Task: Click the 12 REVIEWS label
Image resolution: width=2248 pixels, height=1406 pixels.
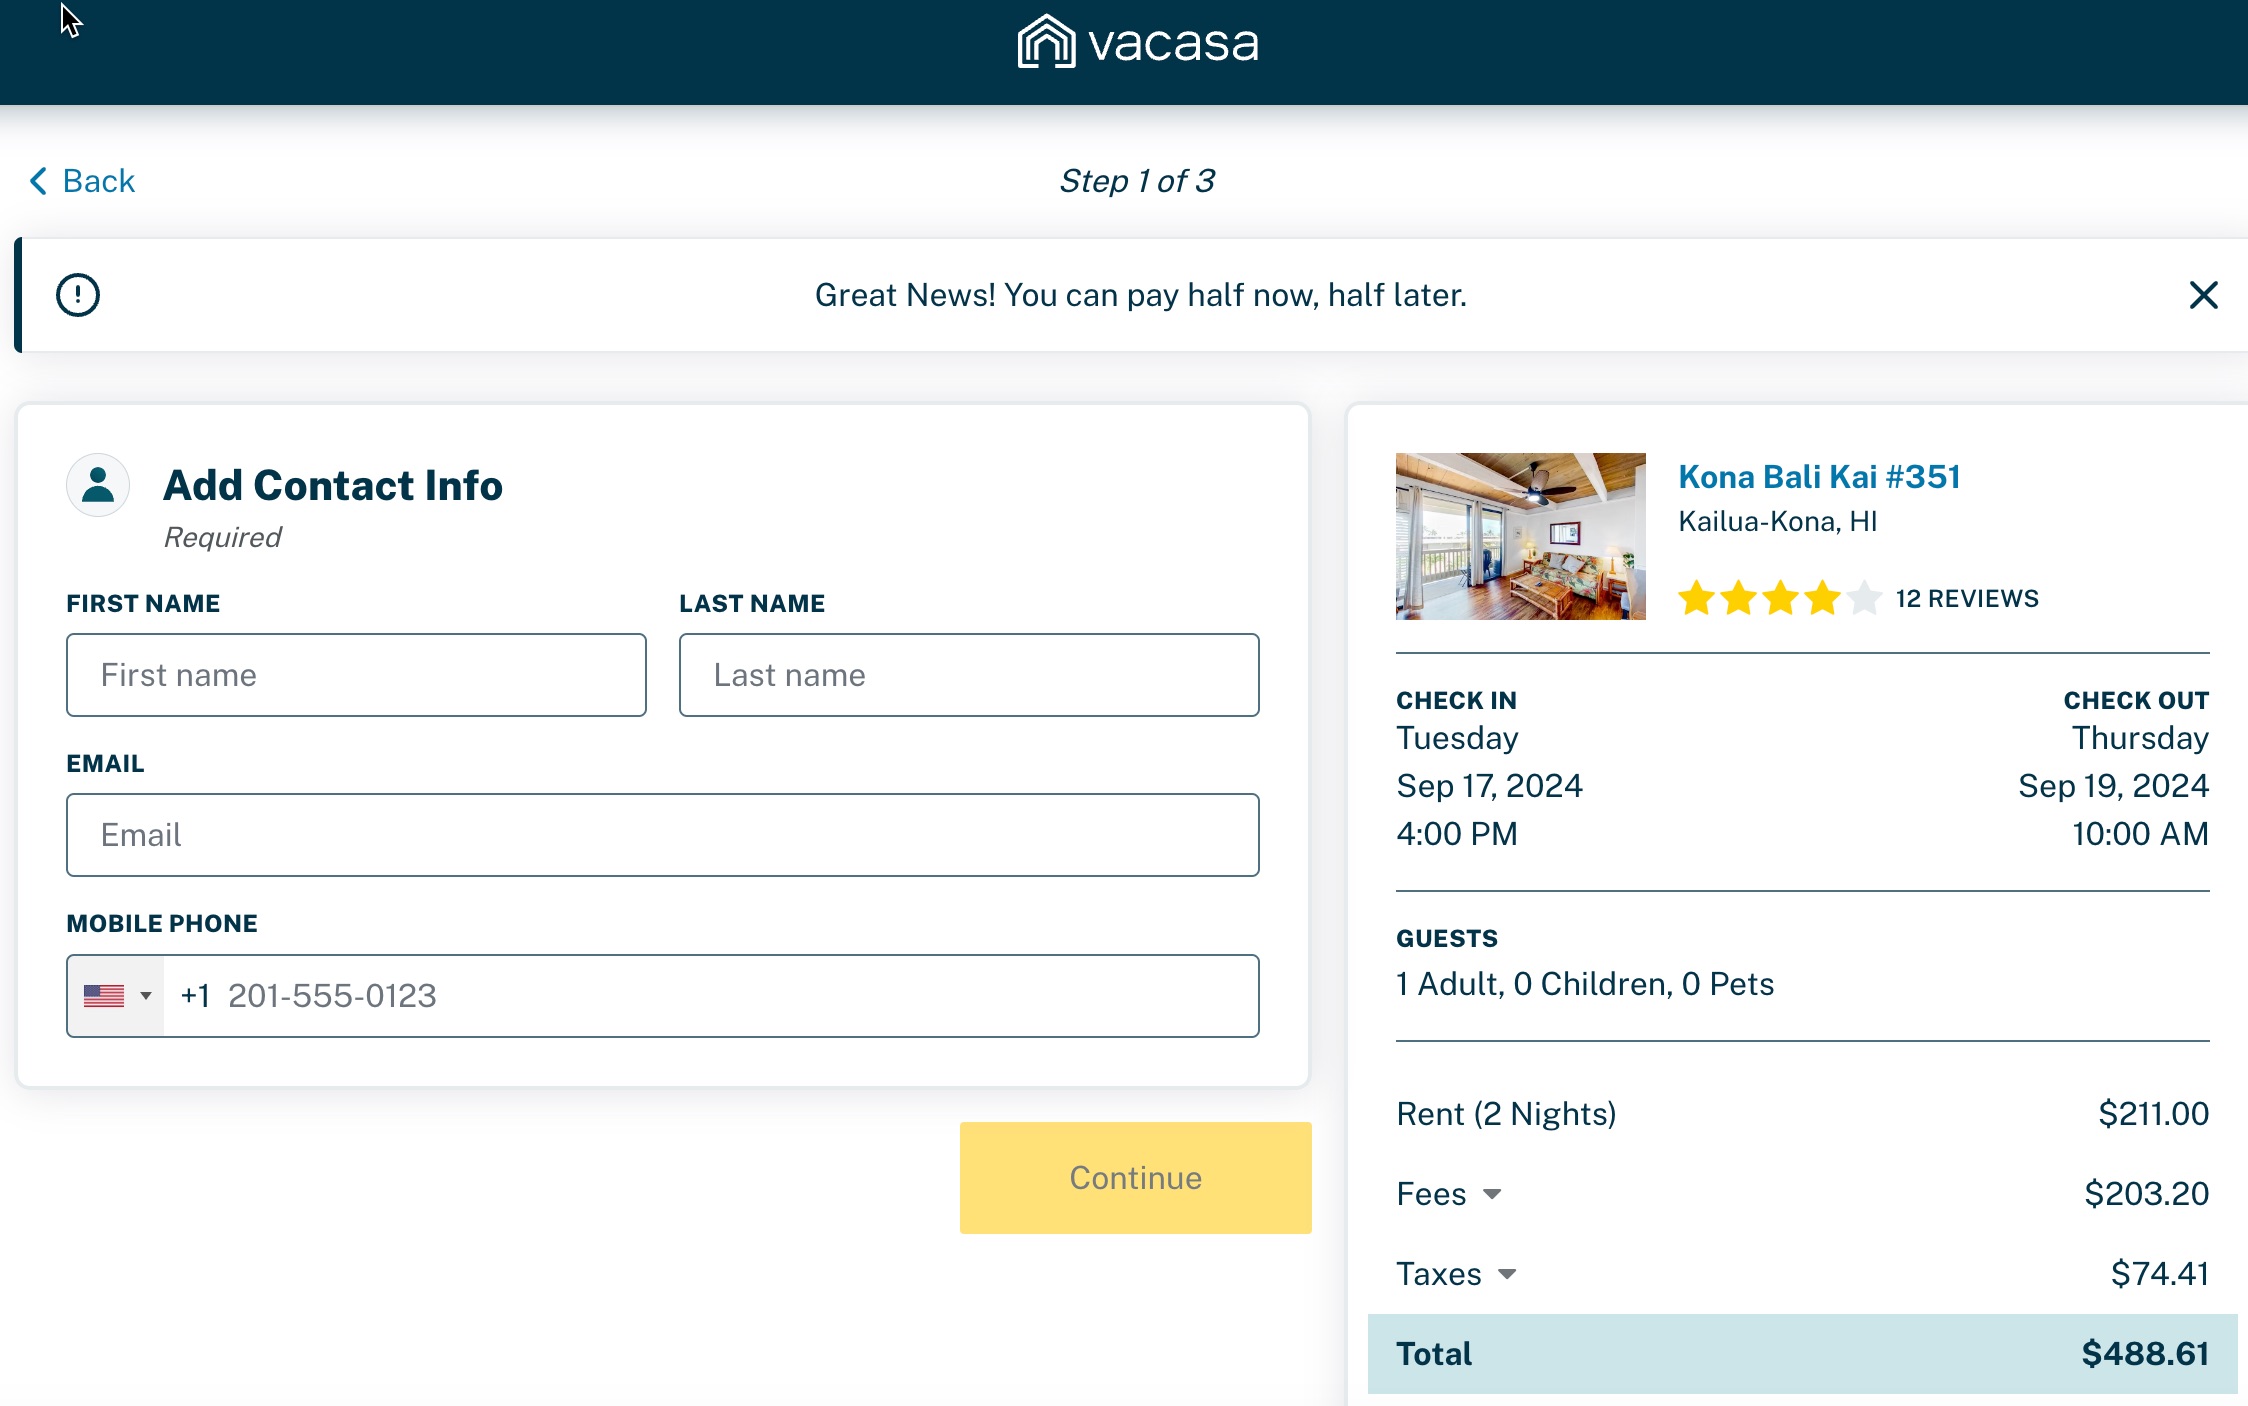Action: [x=1966, y=597]
